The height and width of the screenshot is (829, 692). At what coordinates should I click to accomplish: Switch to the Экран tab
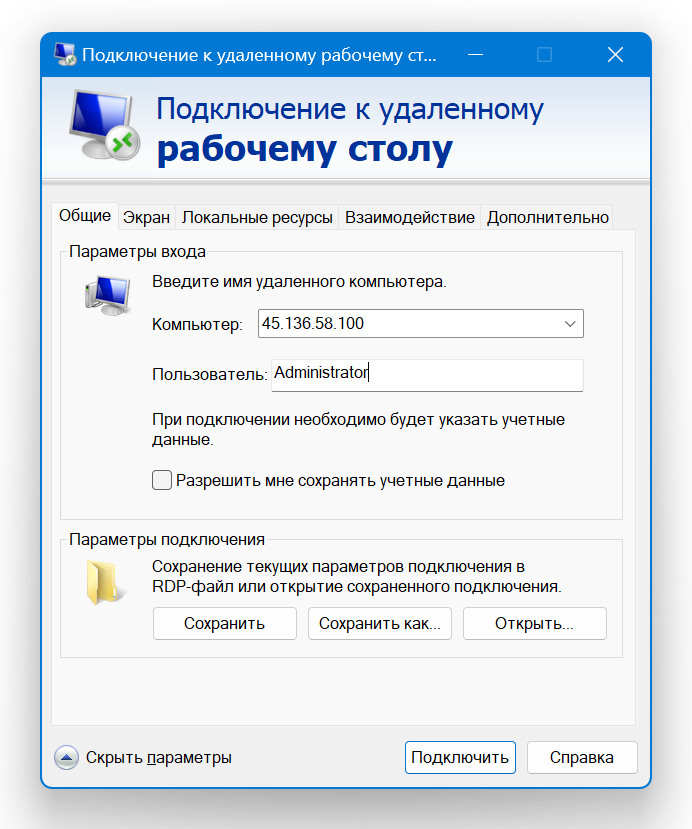146,217
